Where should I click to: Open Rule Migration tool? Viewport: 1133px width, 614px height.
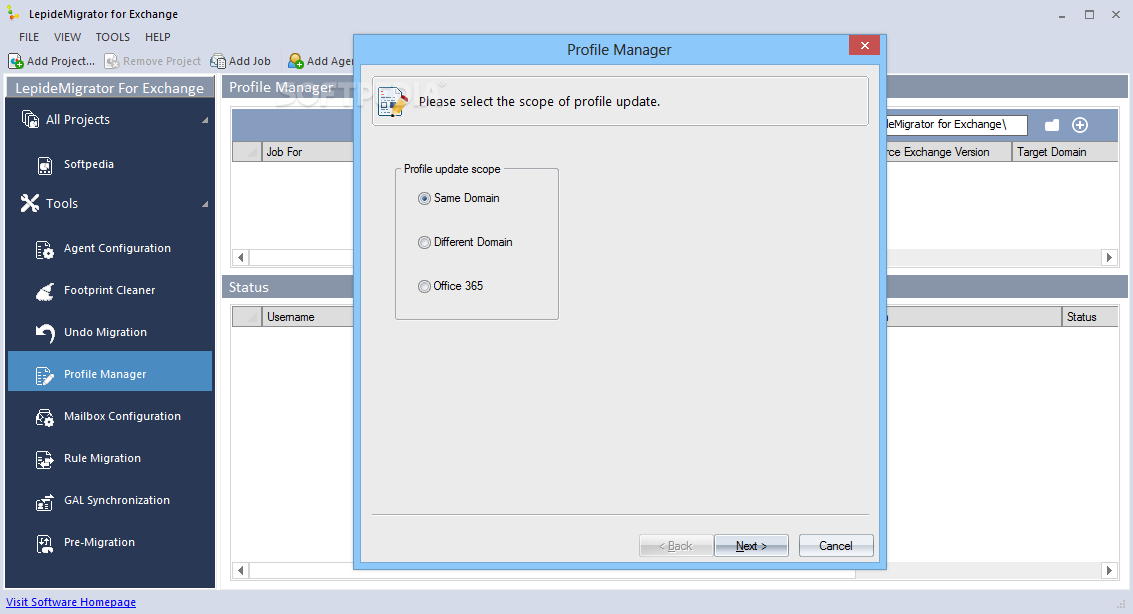tap(102, 458)
